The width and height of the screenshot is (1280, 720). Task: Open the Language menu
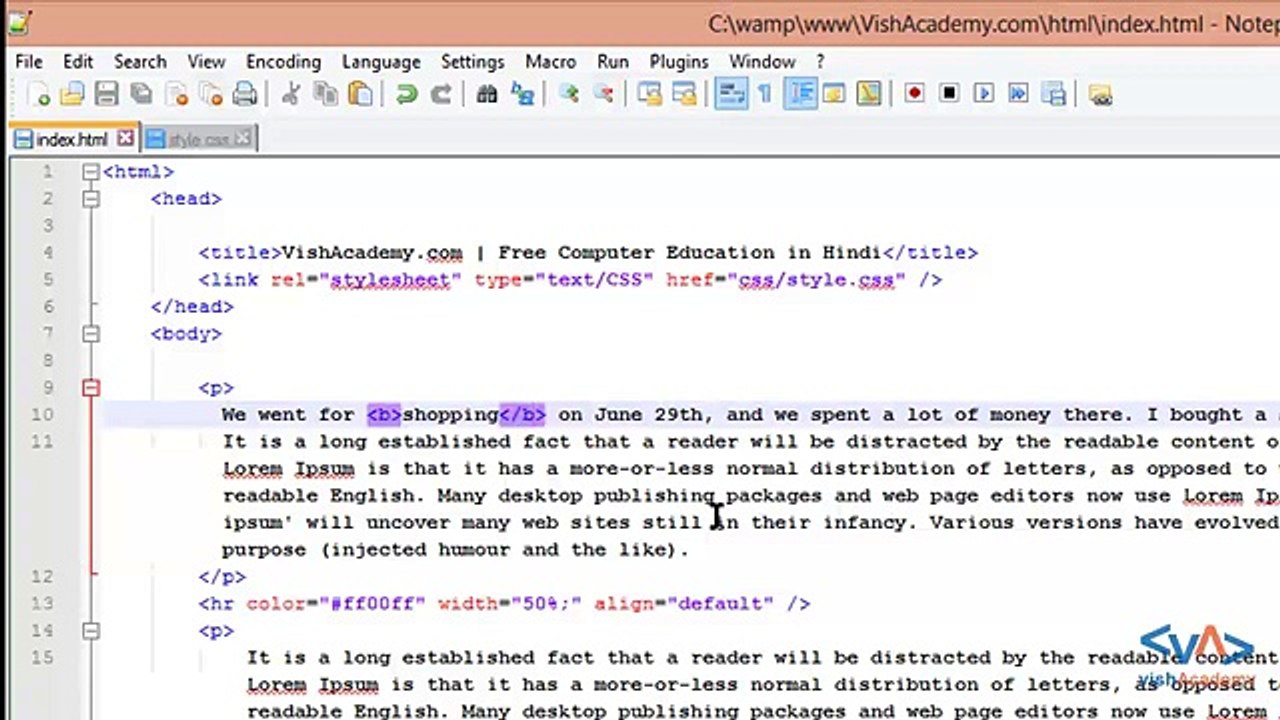pos(381,62)
